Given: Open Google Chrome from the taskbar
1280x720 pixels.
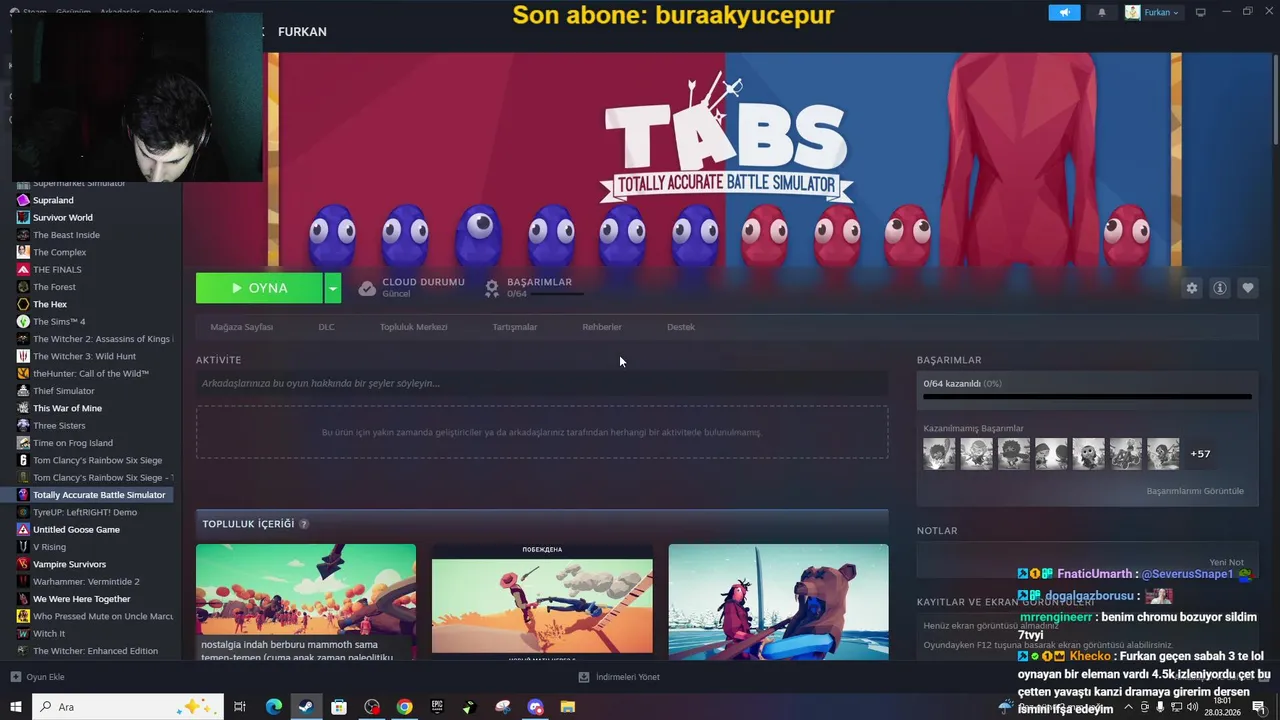Looking at the screenshot, I should click(x=404, y=707).
